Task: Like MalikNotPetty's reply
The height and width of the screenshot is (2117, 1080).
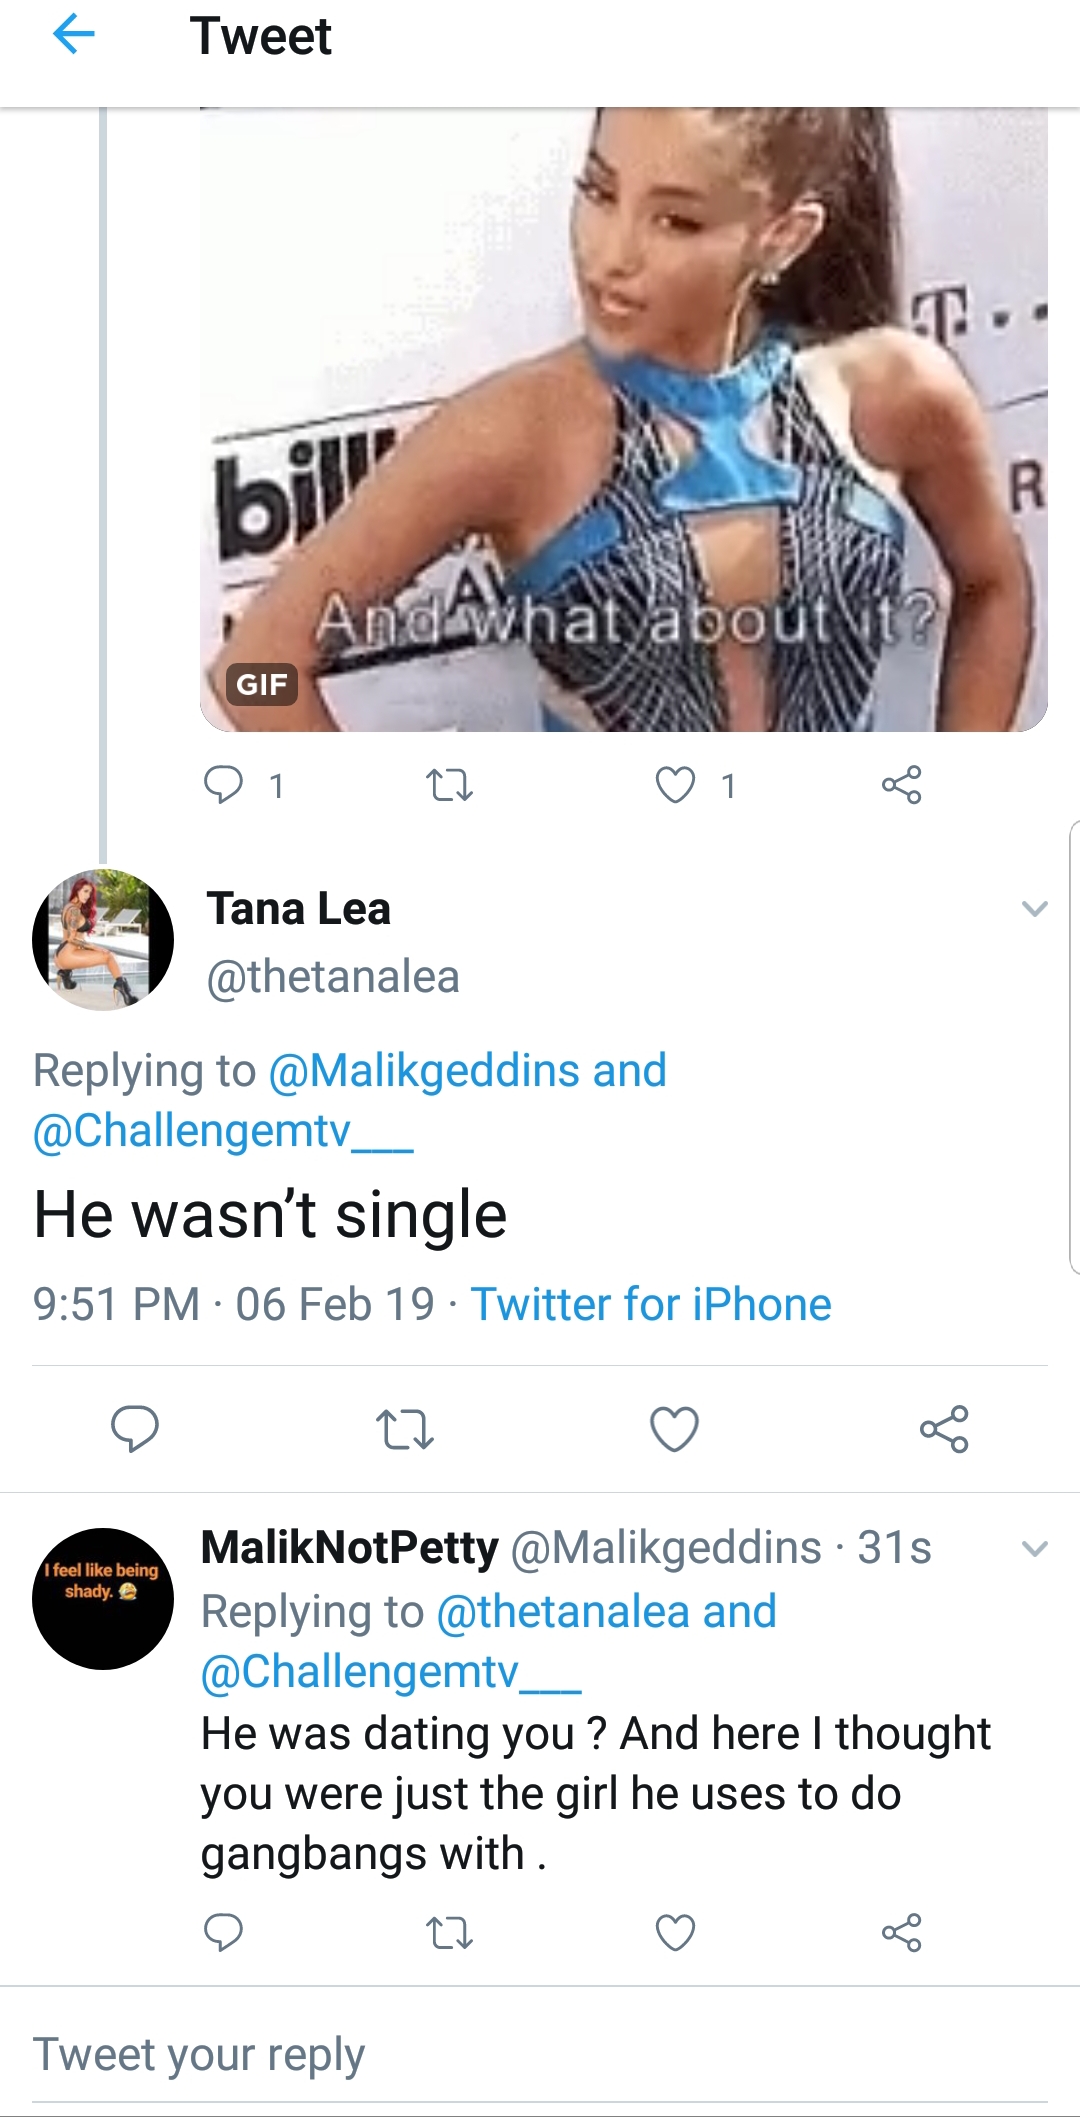Action: coord(675,1933)
